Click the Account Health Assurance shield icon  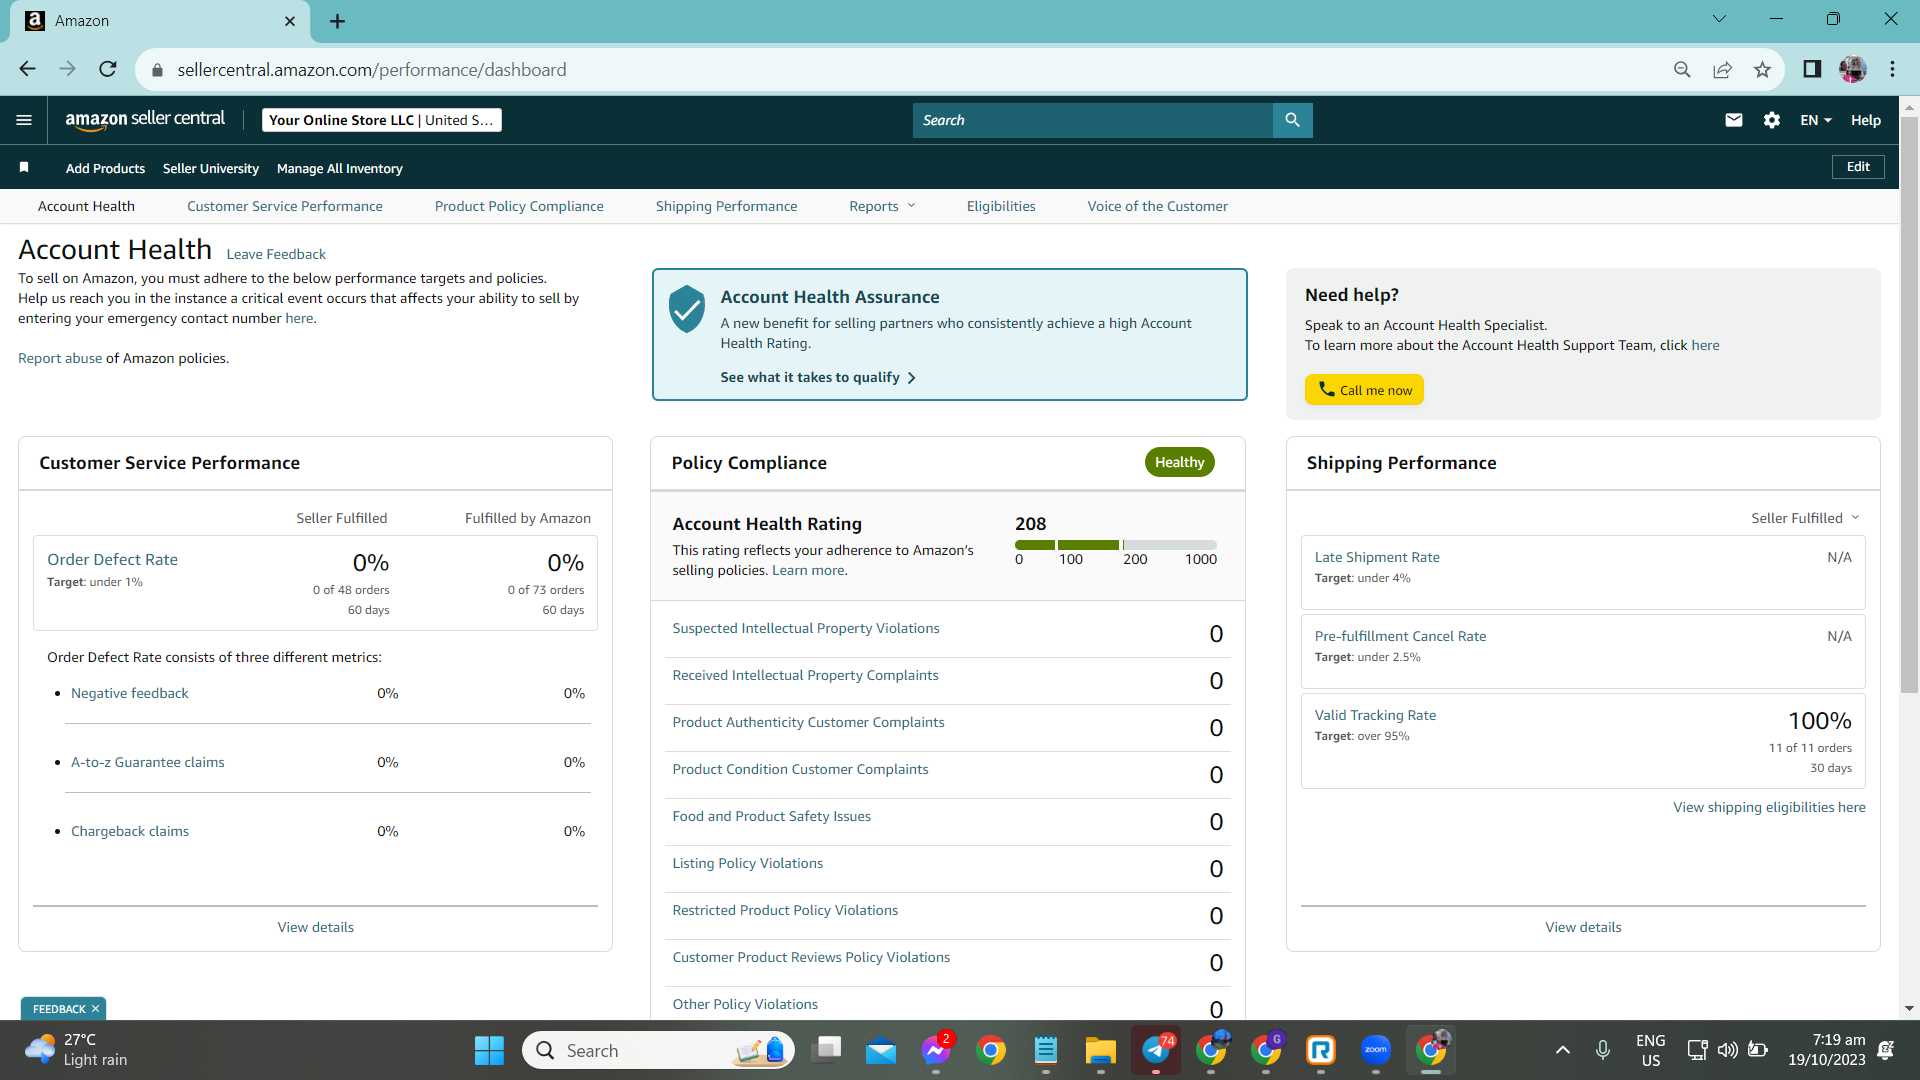687,309
